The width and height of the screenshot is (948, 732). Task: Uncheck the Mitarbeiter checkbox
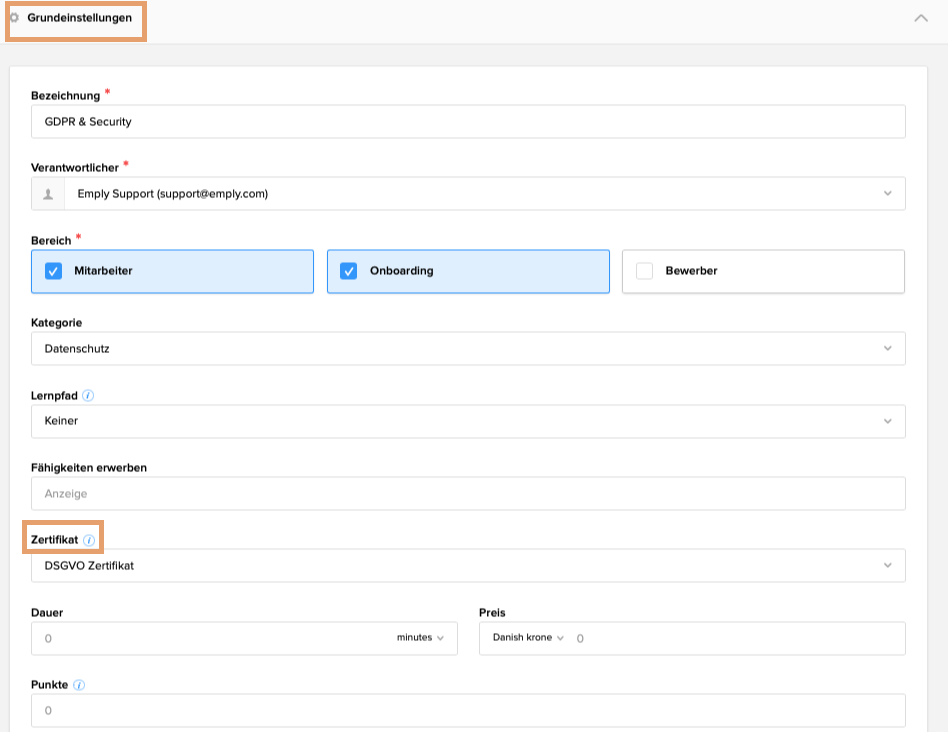coord(53,270)
